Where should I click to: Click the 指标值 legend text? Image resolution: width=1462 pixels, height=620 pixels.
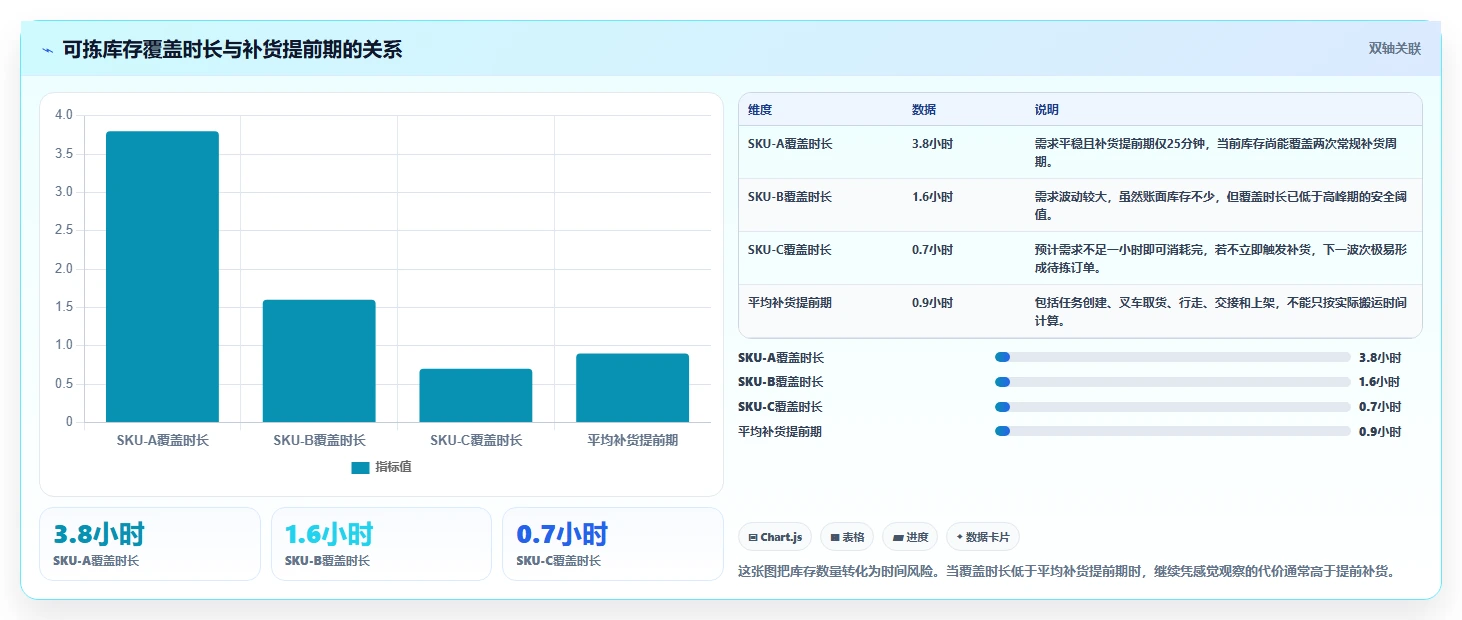[x=393, y=467]
